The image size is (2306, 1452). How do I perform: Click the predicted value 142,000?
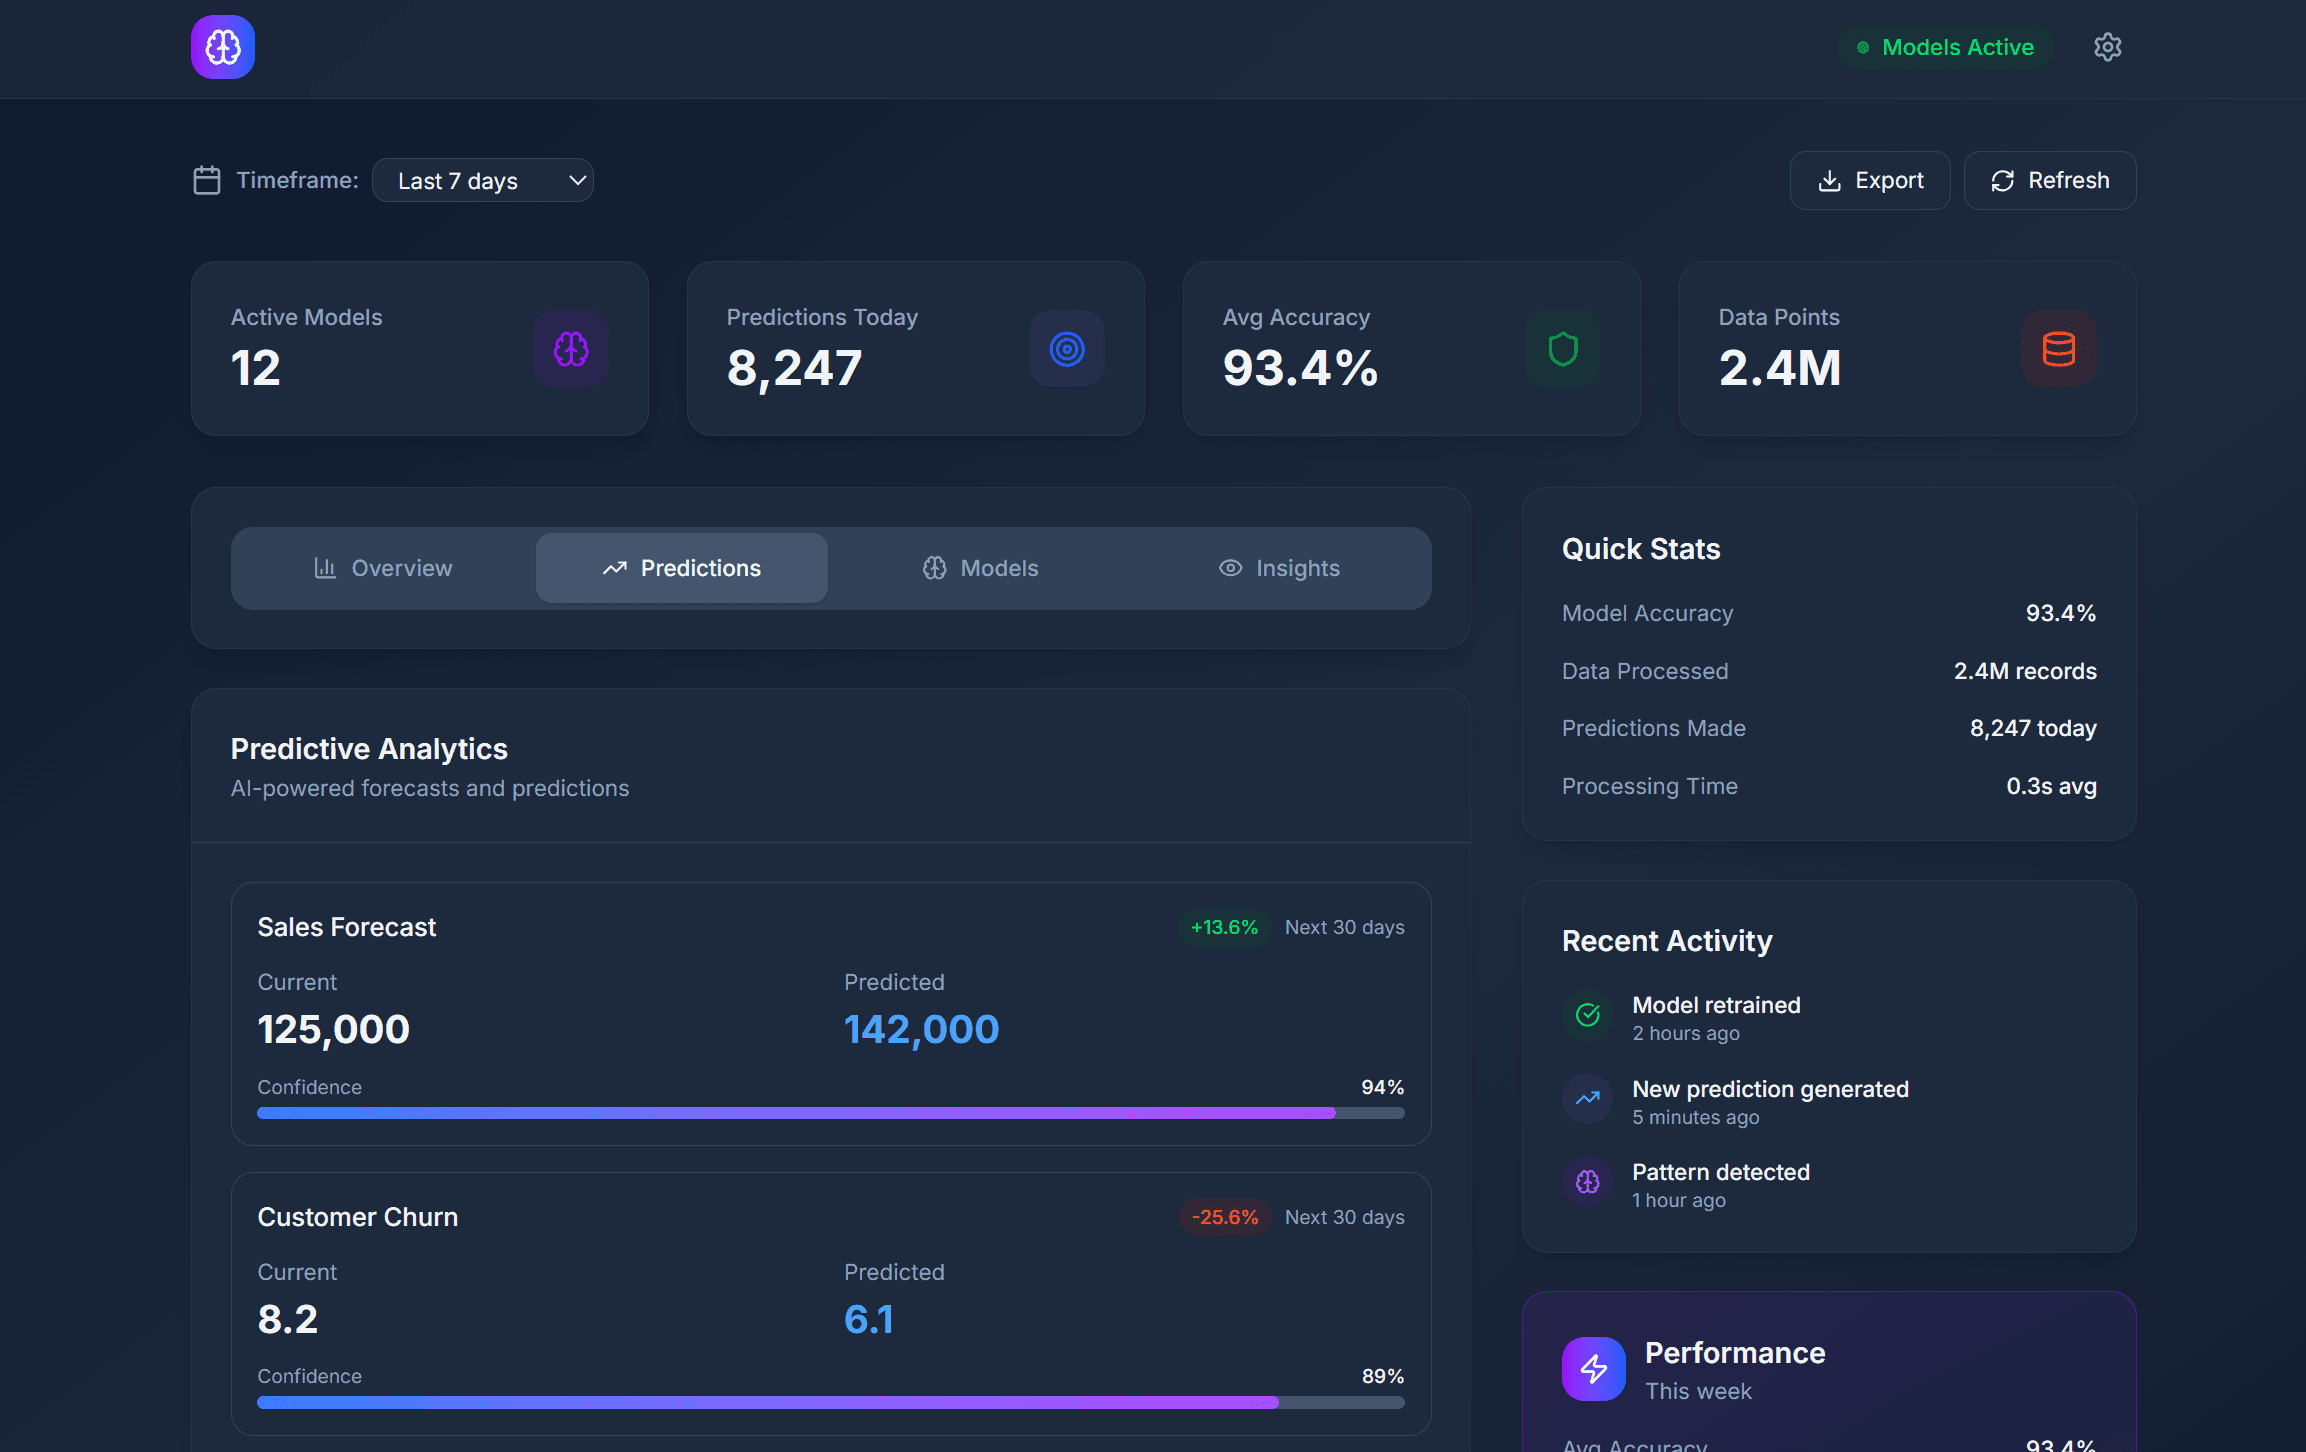tap(922, 1029)
